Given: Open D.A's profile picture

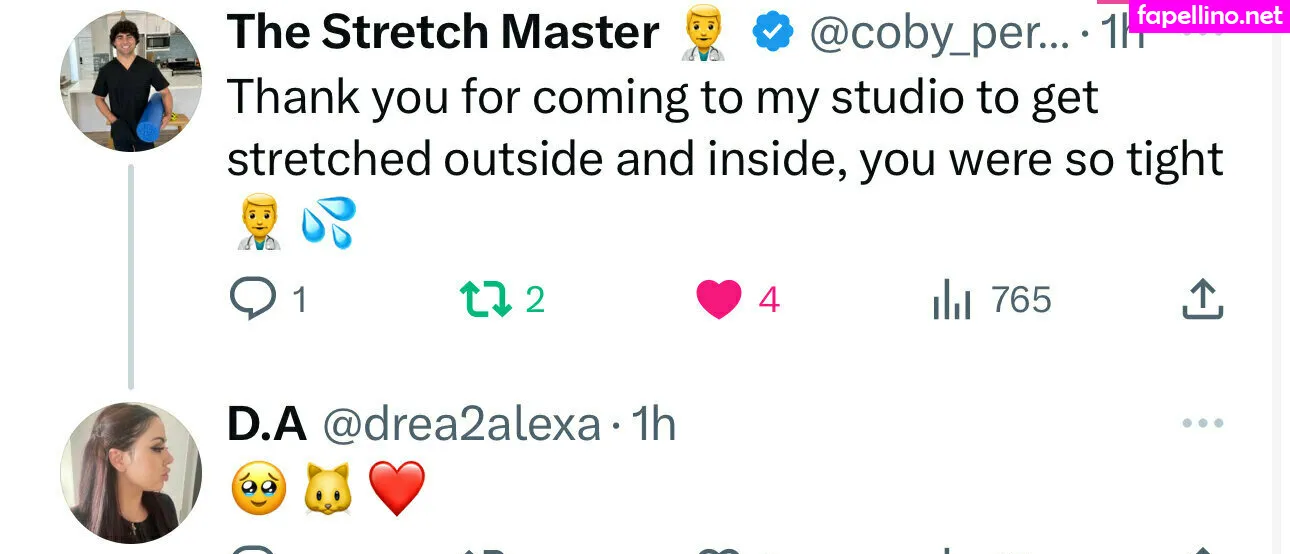Looking at the screenshot, I should click(131, 473).
